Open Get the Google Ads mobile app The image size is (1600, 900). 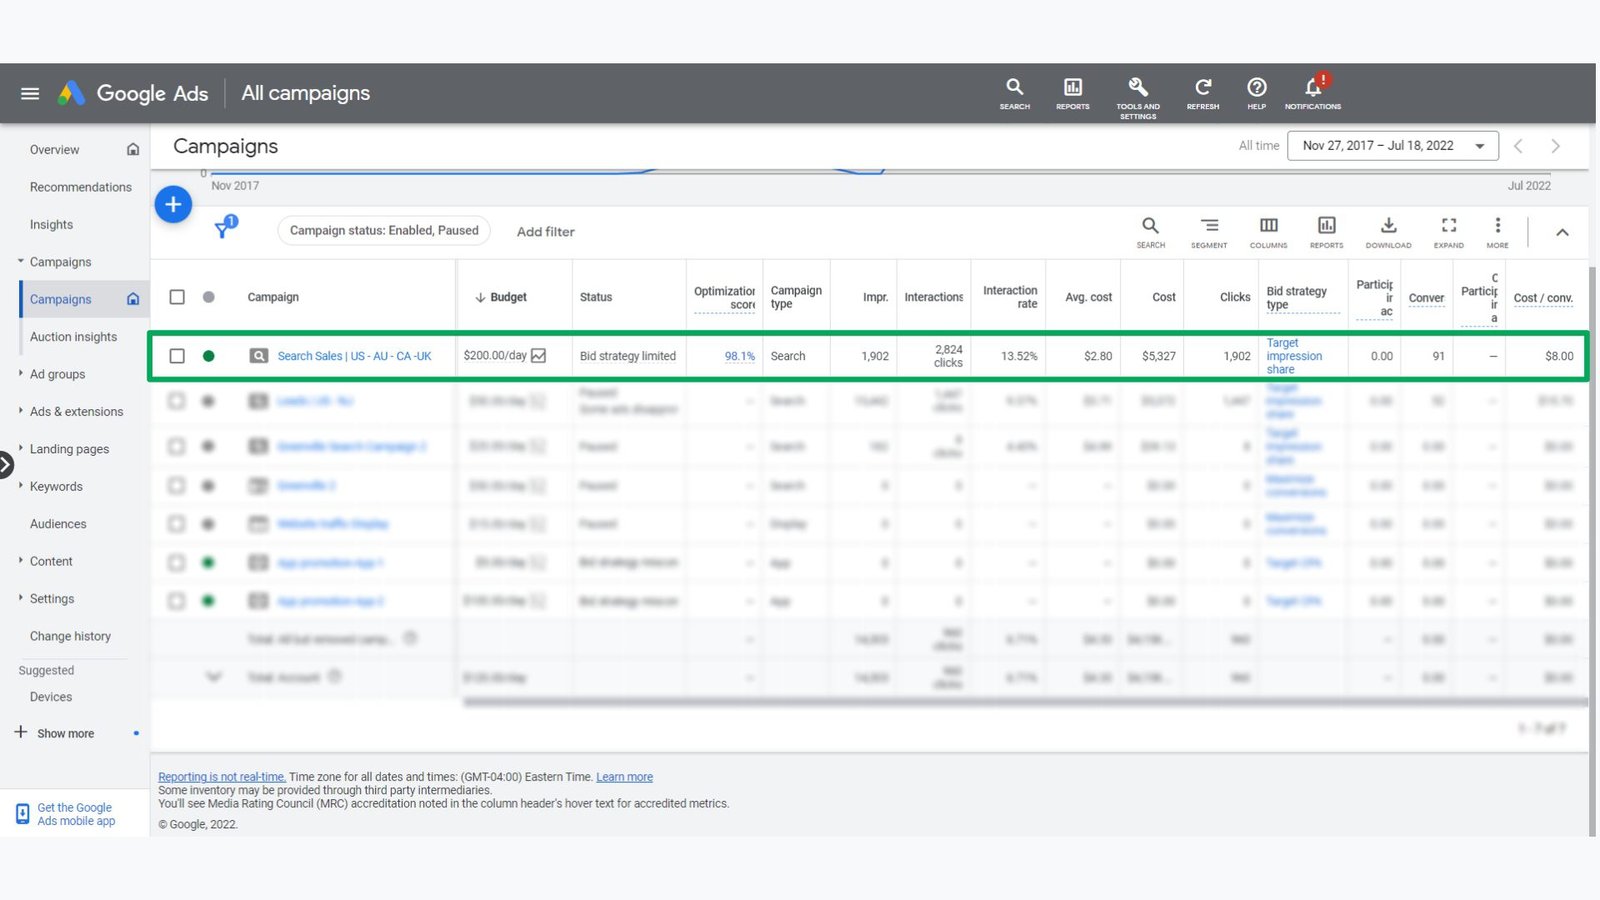(x=76, y=814)
